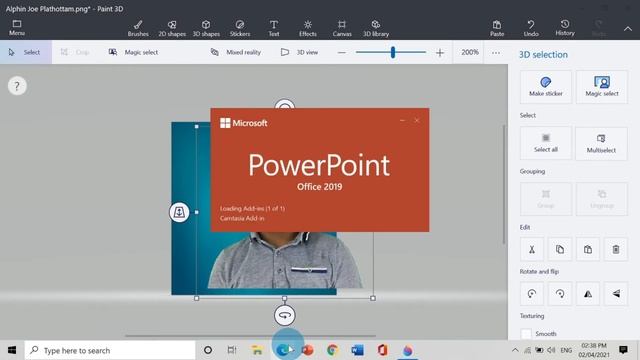Flip the selection horizontally
The height and width of the screenshot is (360, 640).
[588, 293]
